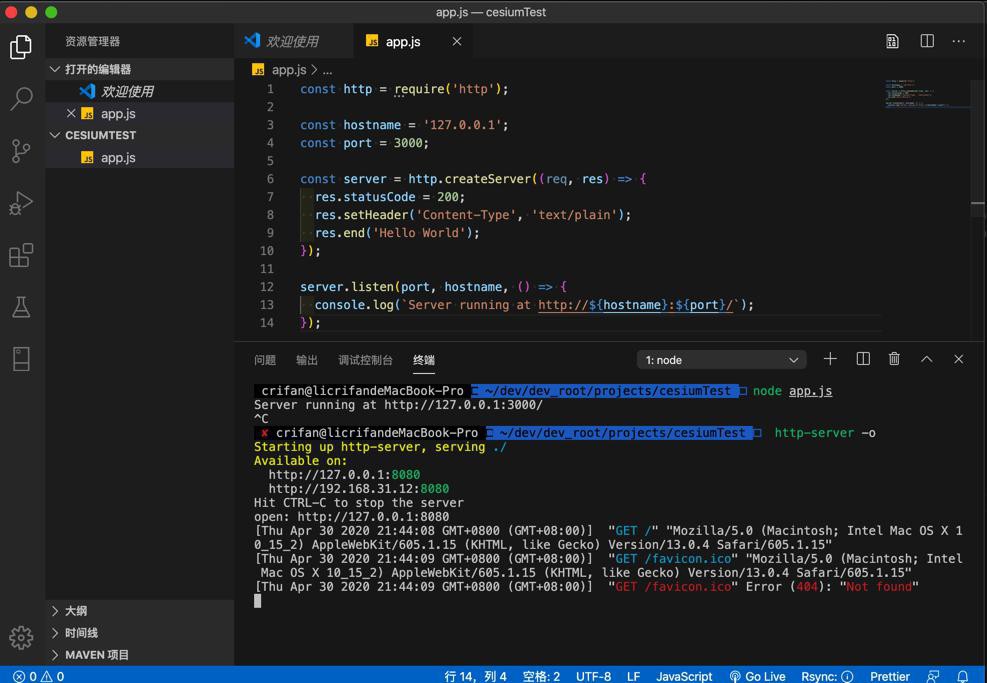The height and width of the screenshot is (683, 987).
Task: Click the JavaScript language mode button
Action: 684,676
